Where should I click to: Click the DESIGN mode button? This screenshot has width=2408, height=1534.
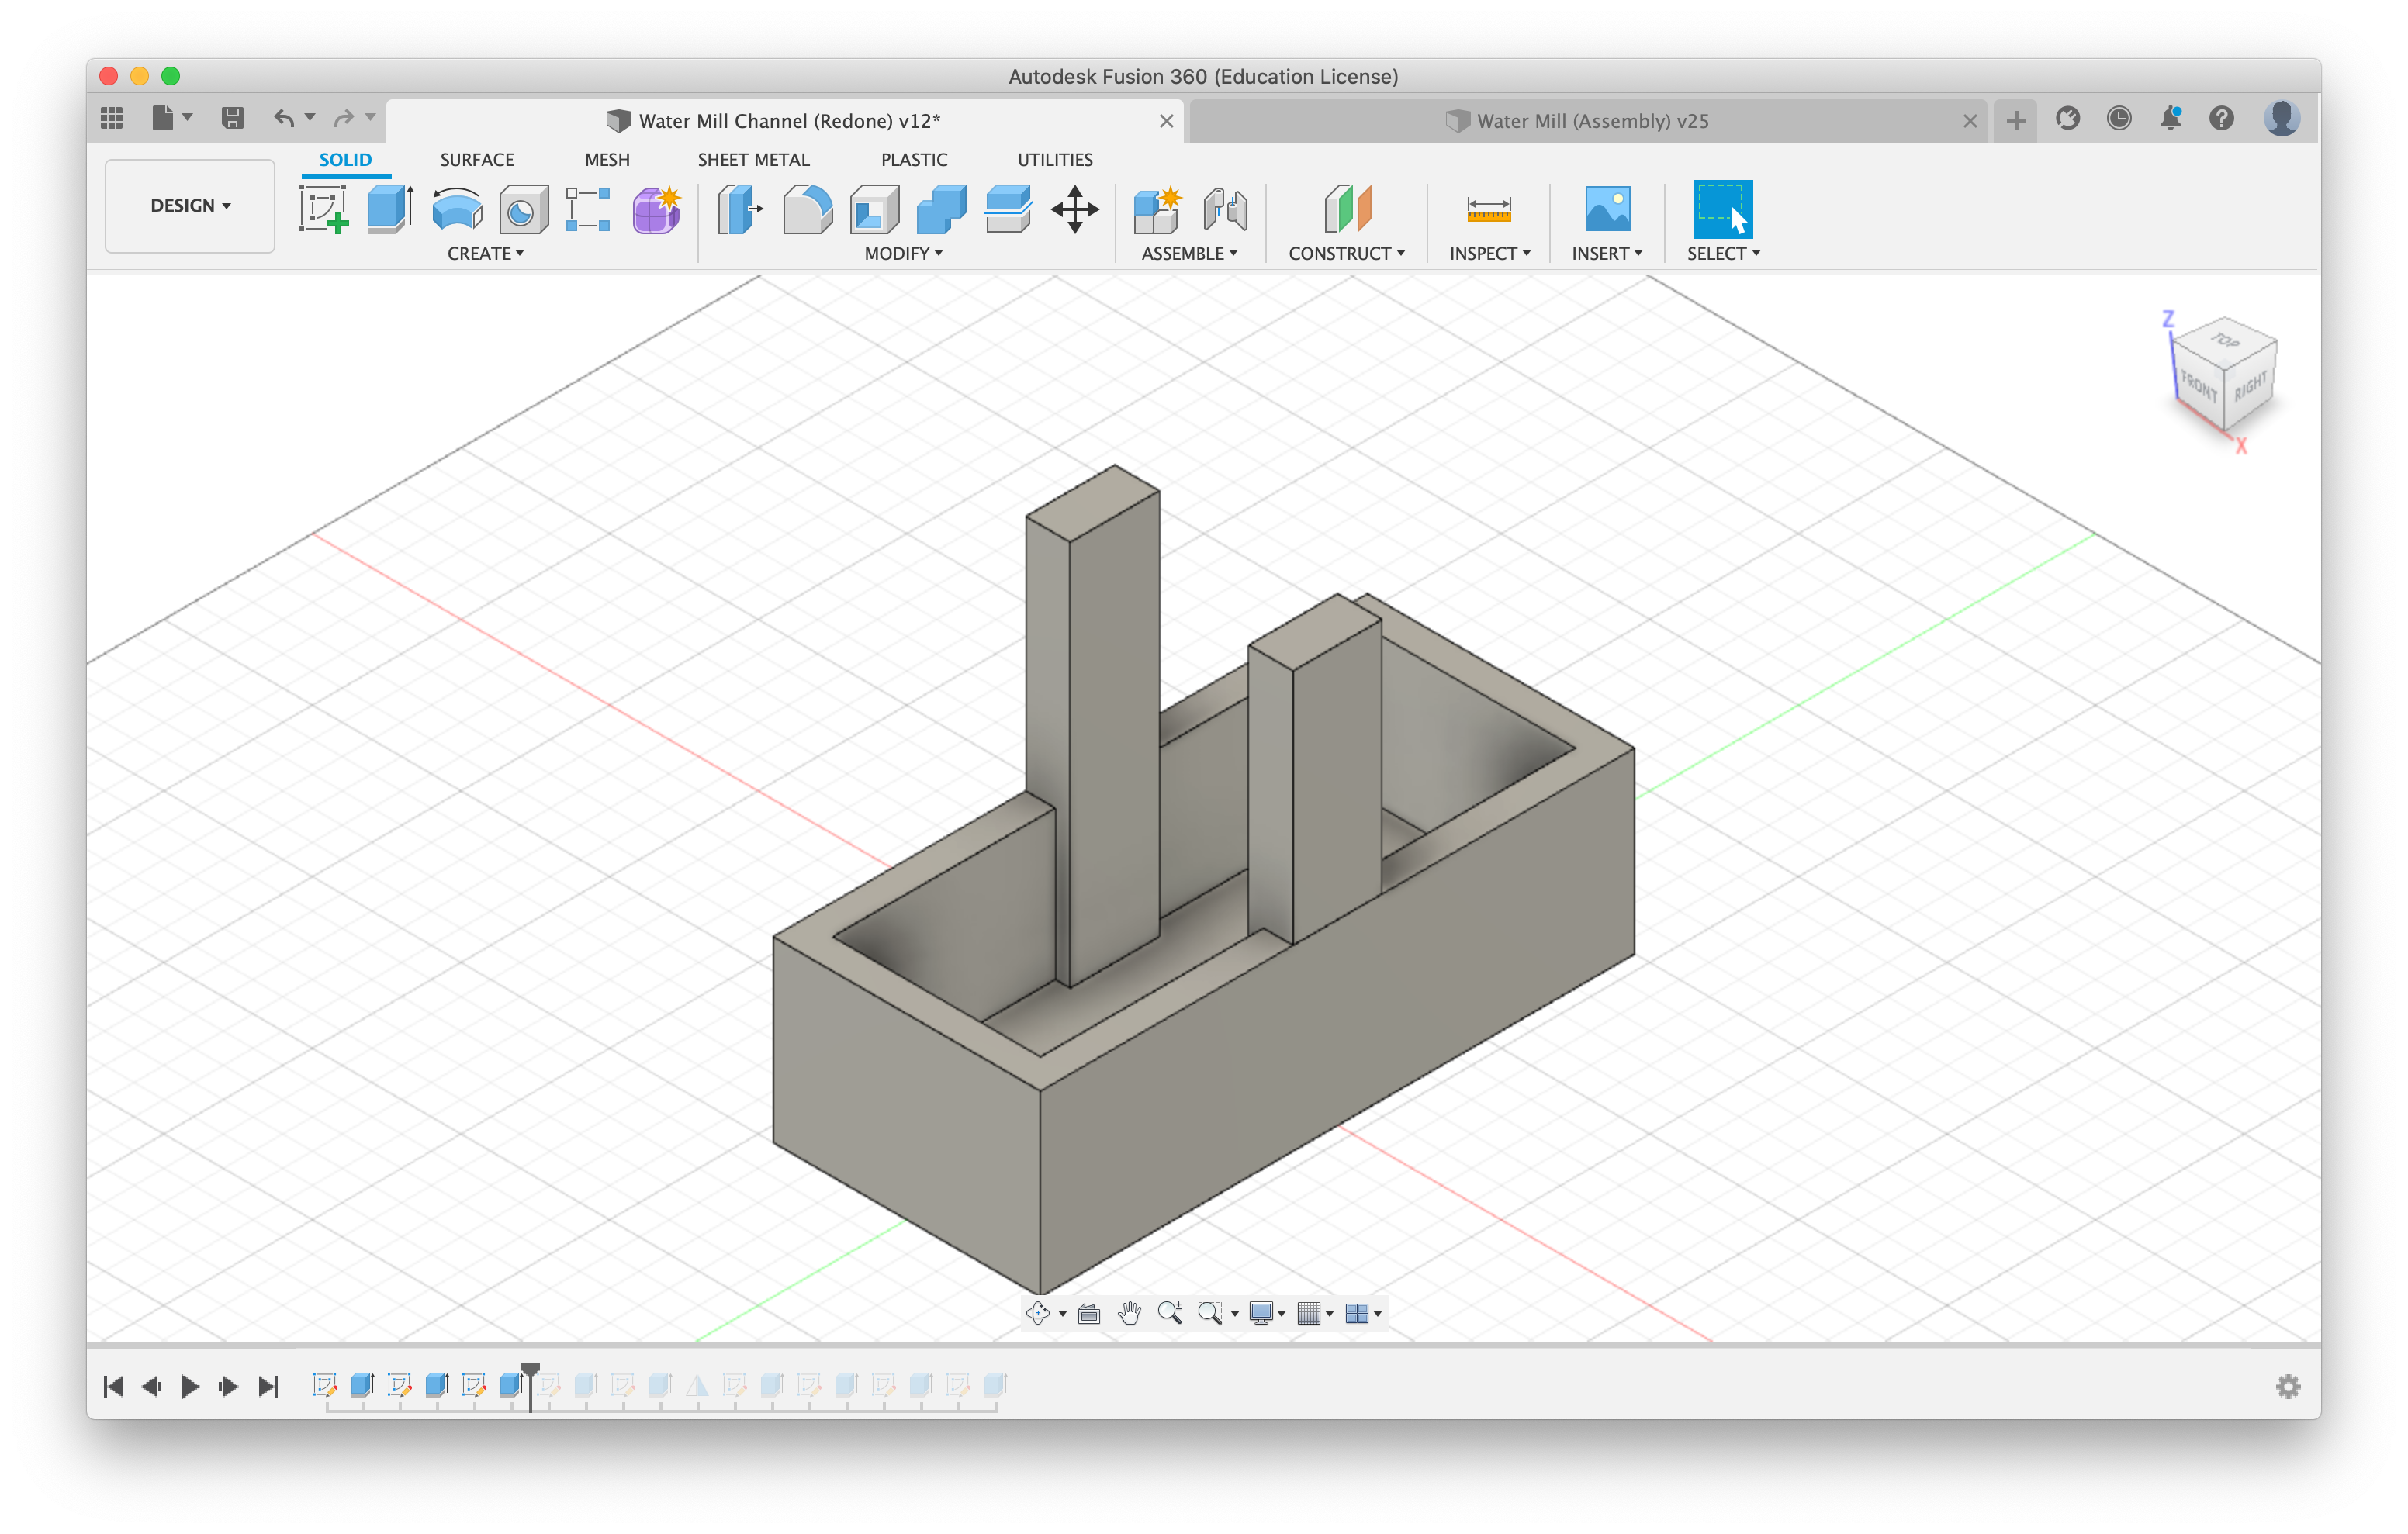(189, 206)
